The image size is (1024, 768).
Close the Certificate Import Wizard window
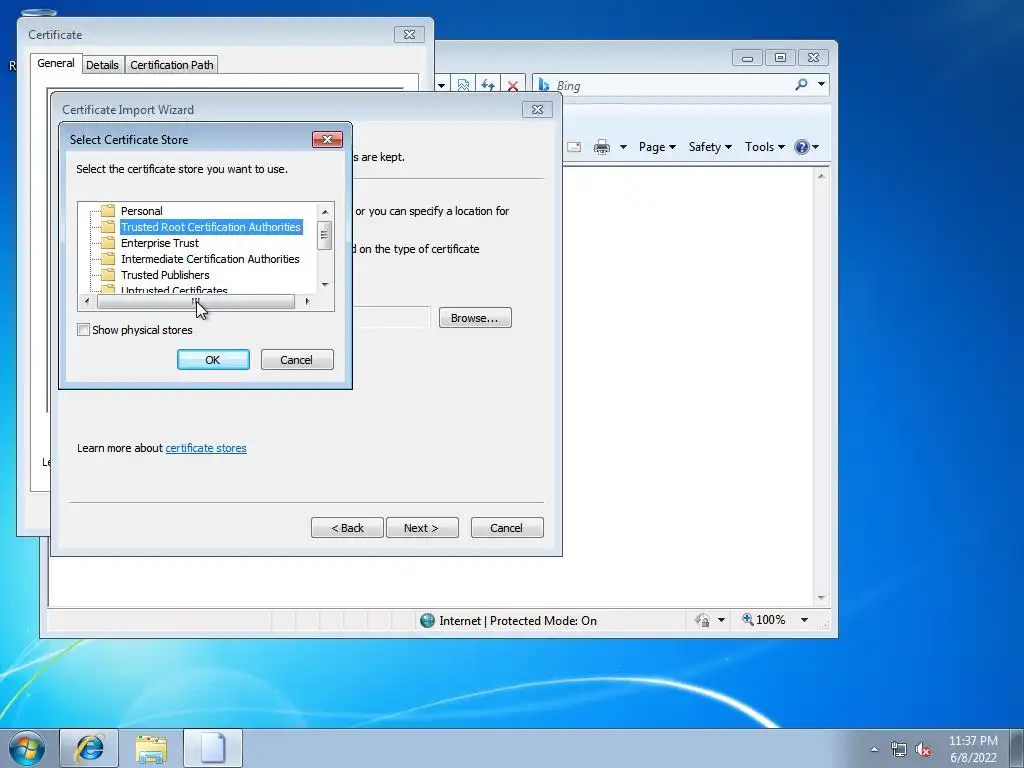tap(537, 110)
